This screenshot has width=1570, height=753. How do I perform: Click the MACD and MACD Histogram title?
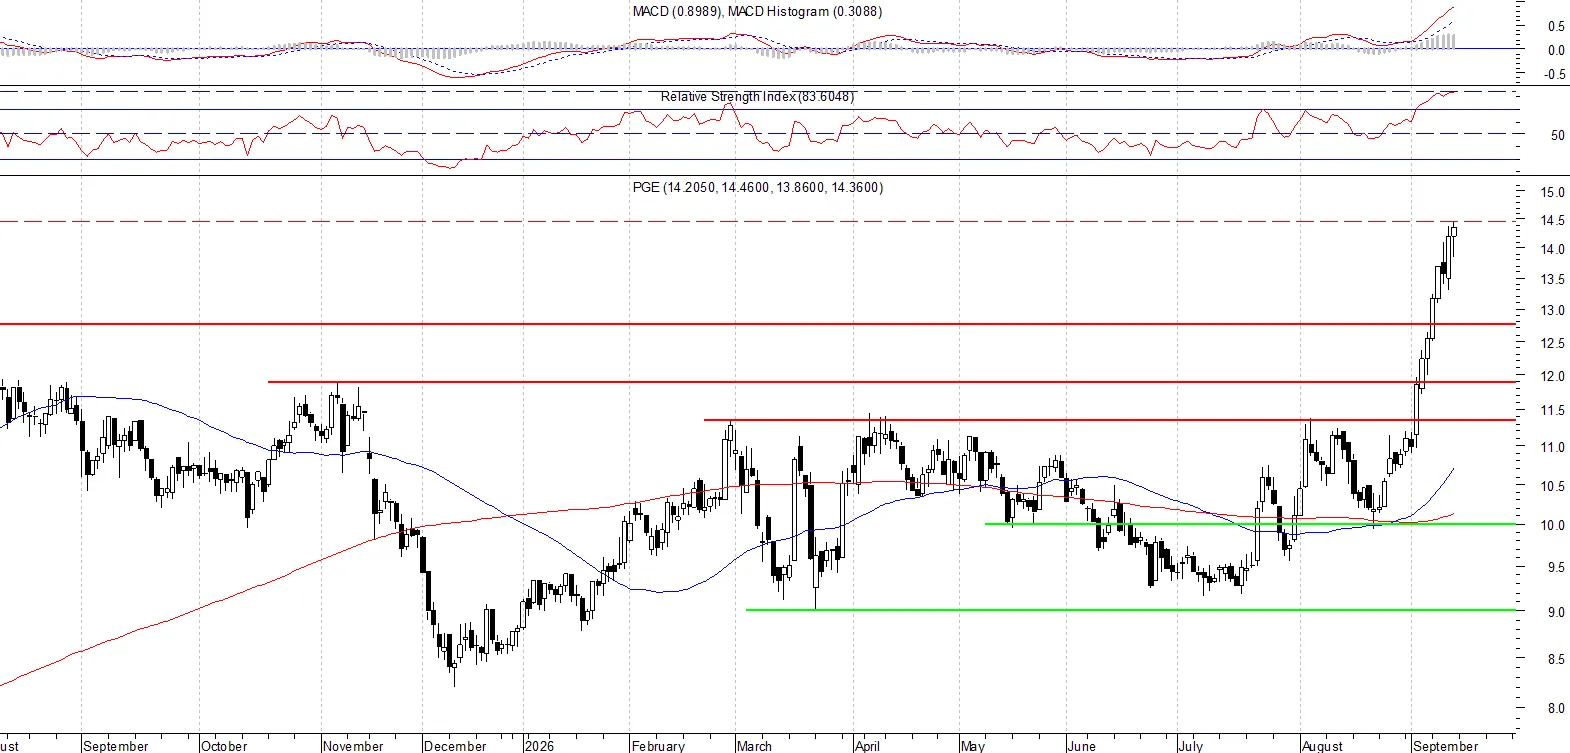pos(757,11)
